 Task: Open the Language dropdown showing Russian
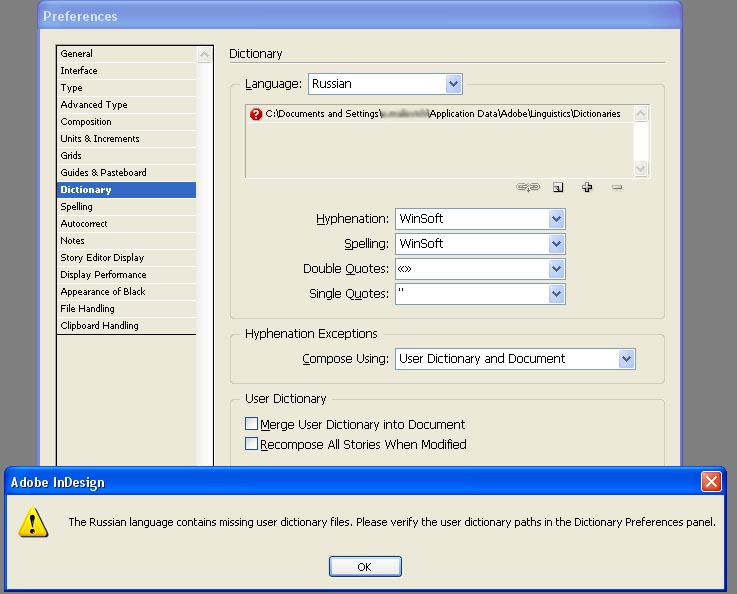[453, 84]
